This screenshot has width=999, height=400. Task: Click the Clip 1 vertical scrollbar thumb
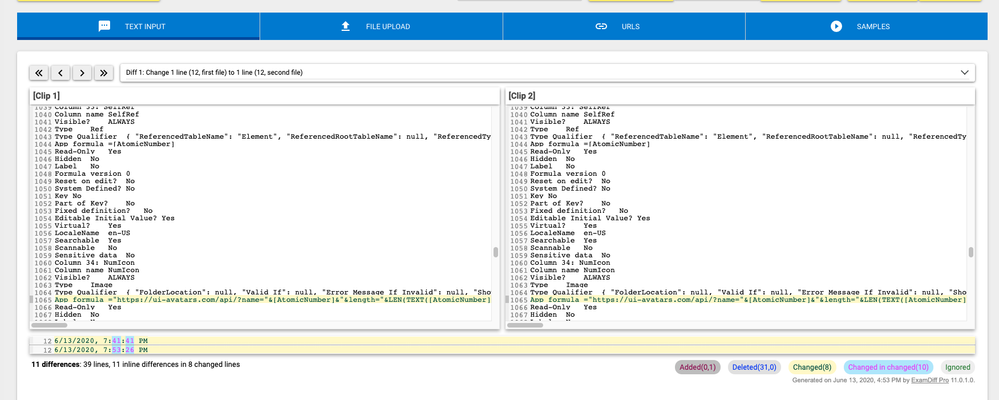tap(496, 252)
